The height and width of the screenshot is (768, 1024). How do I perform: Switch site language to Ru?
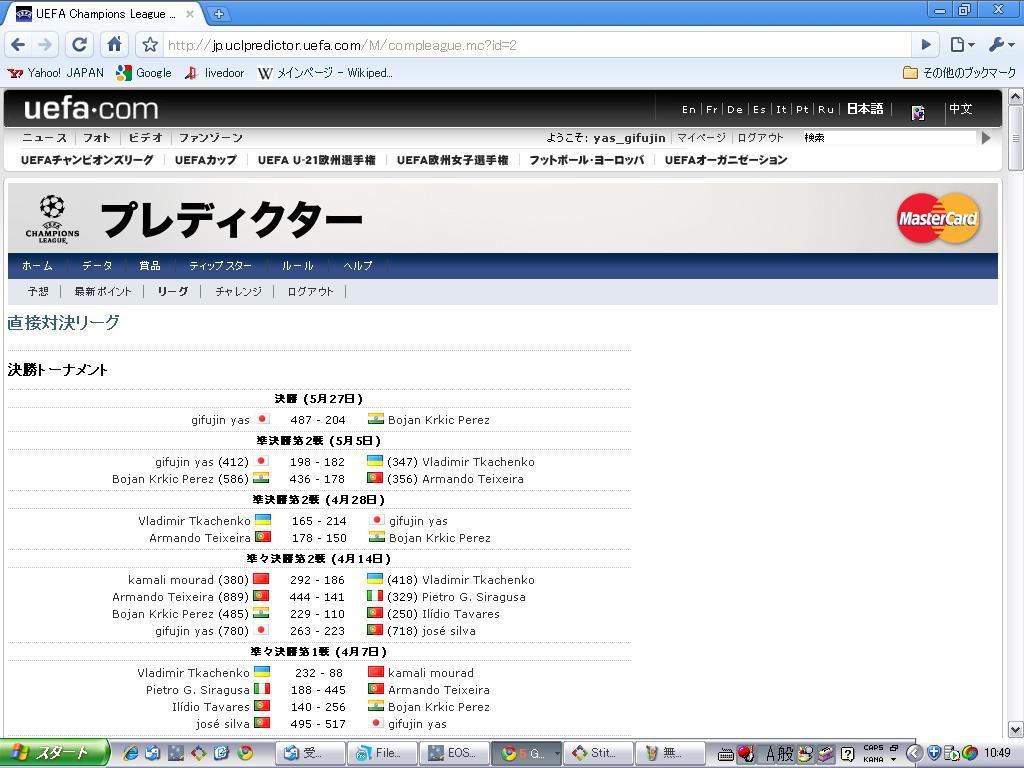(826, 110)
